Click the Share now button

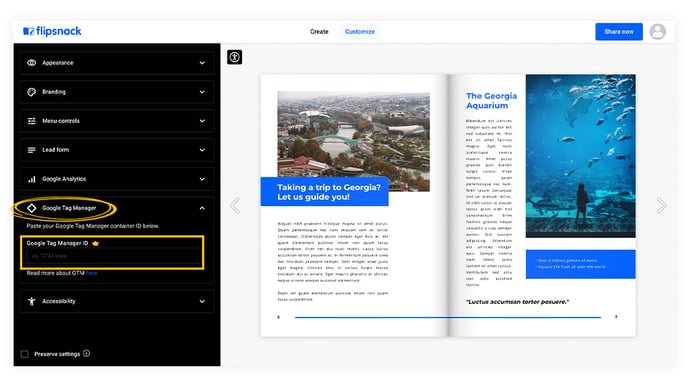(x=619, y=32)
